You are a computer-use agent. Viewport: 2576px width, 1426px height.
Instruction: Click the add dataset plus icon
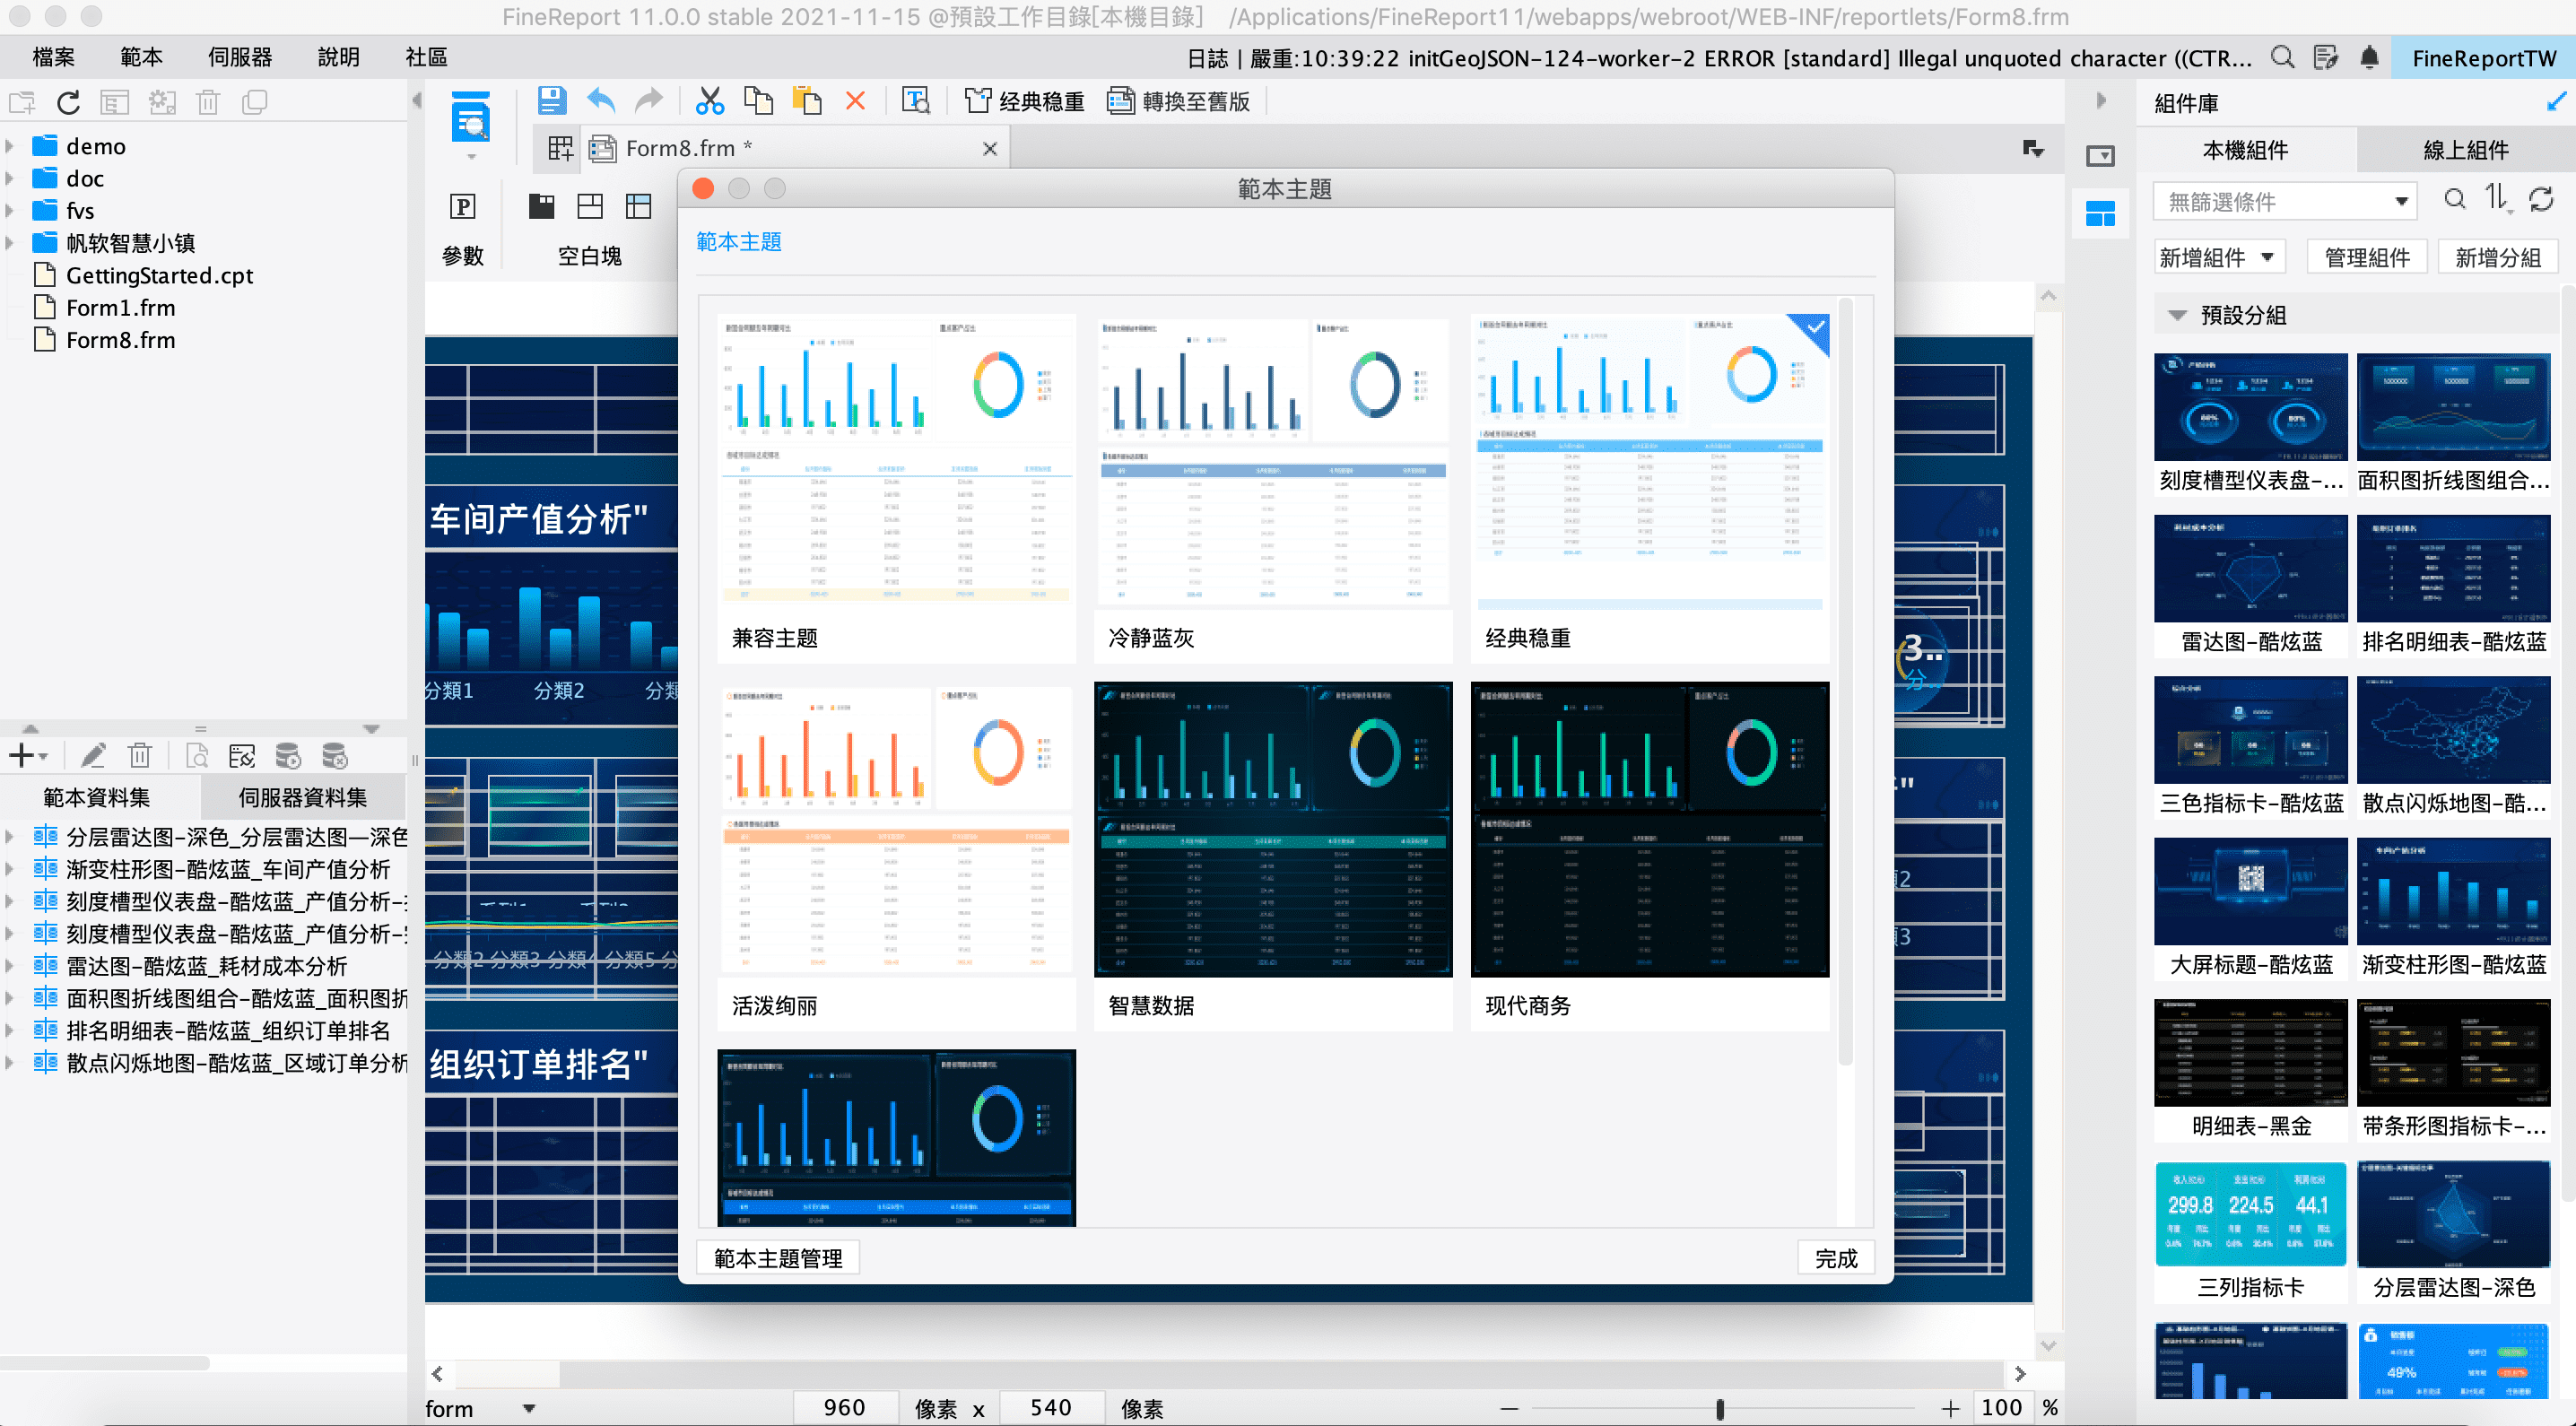[x=22, y=756]
